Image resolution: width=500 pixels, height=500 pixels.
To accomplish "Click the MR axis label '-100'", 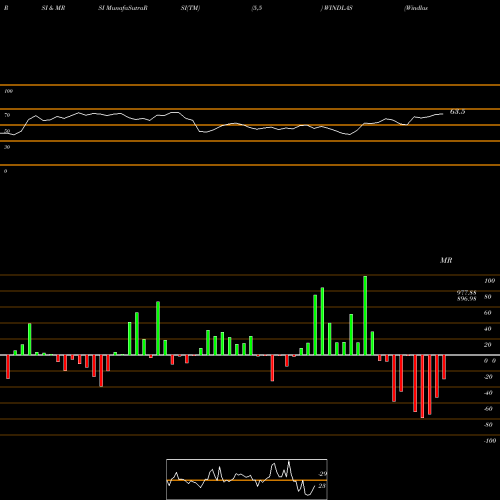I will pos(490,441).
